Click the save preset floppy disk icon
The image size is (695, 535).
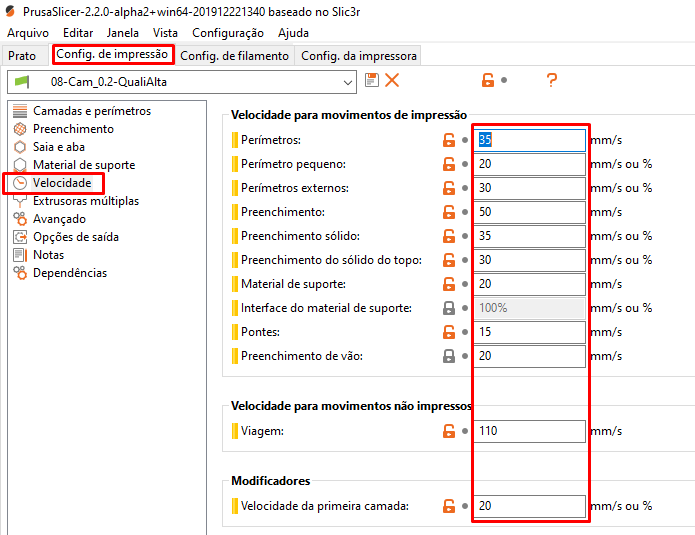coord(371,80)
